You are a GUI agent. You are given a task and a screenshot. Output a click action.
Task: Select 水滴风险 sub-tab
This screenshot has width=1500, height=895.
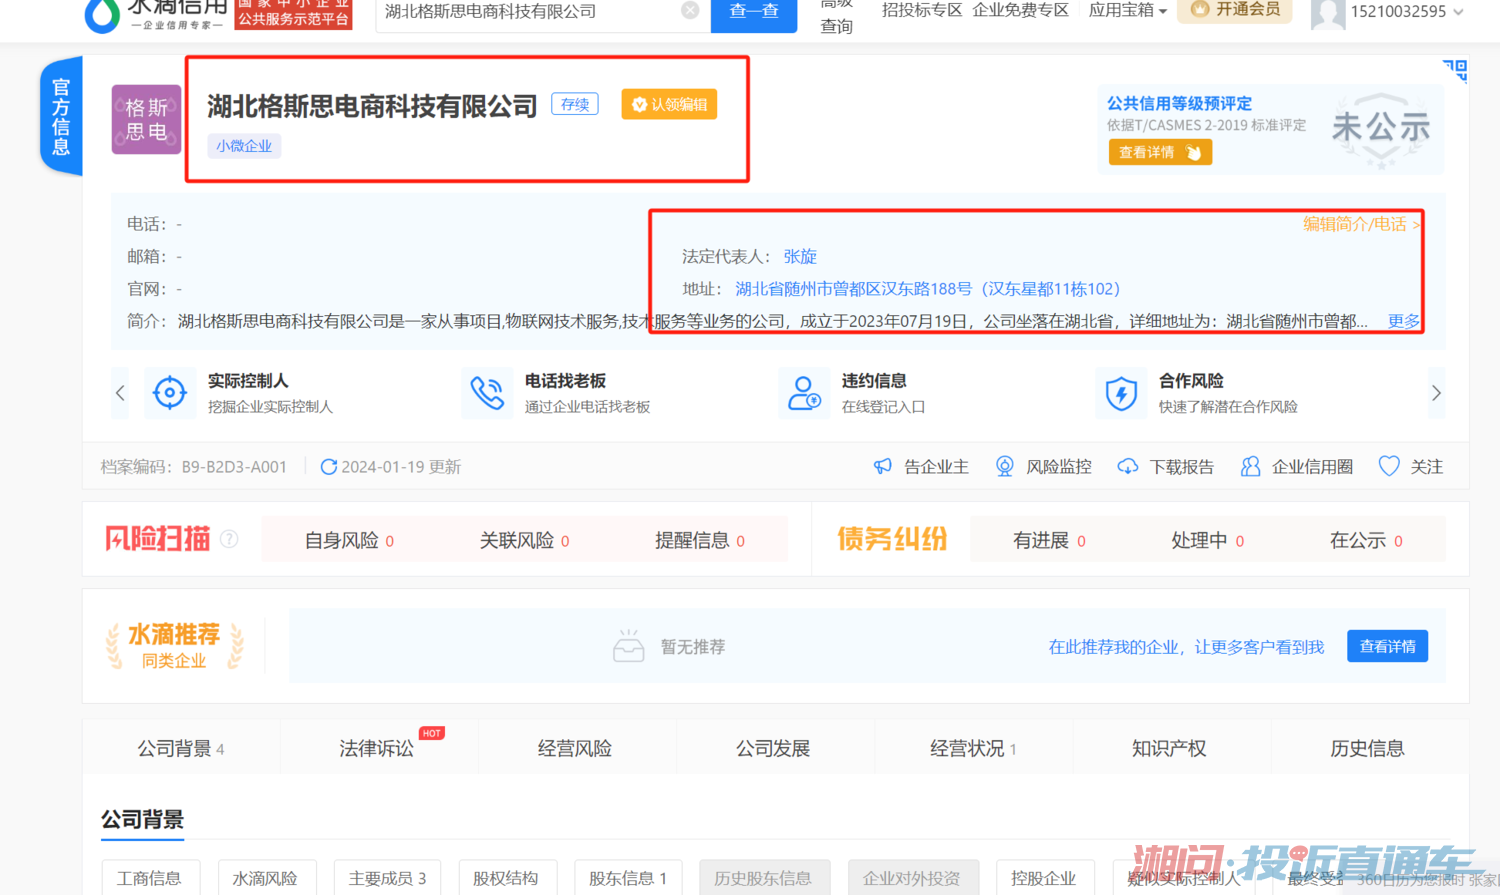click(x=265, y=878)
